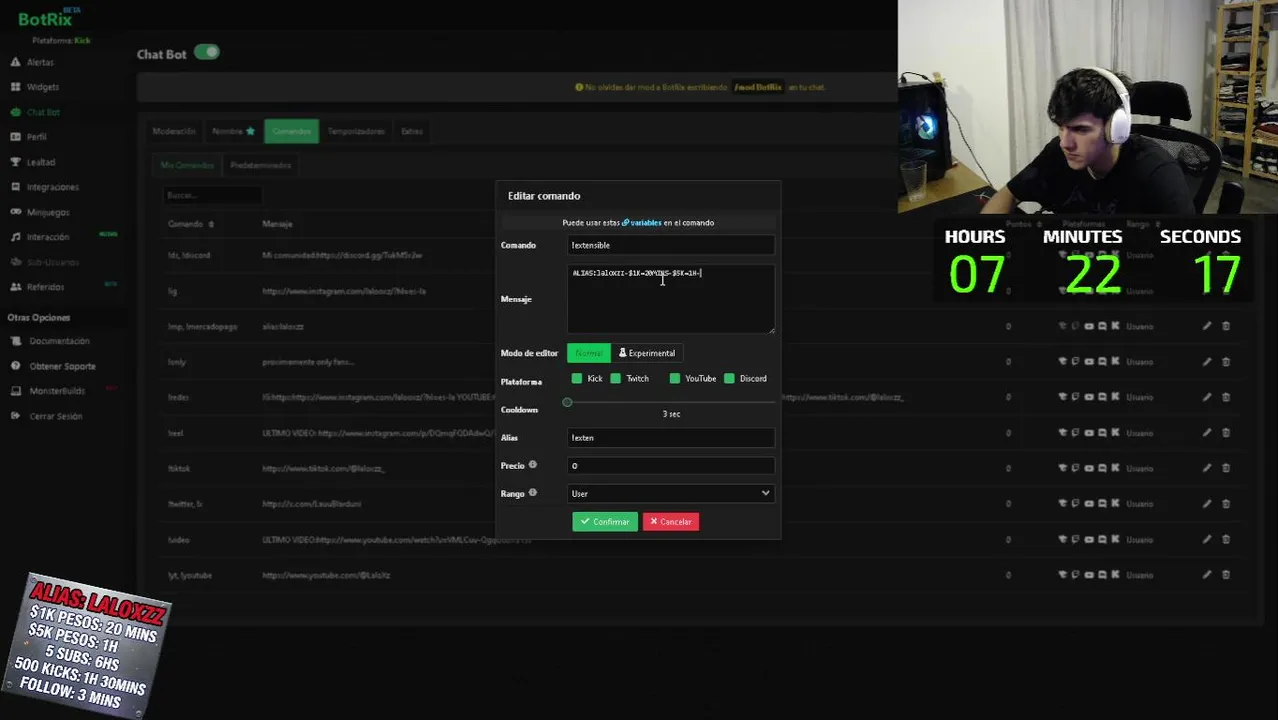Edit the !redes command row

1207,397
